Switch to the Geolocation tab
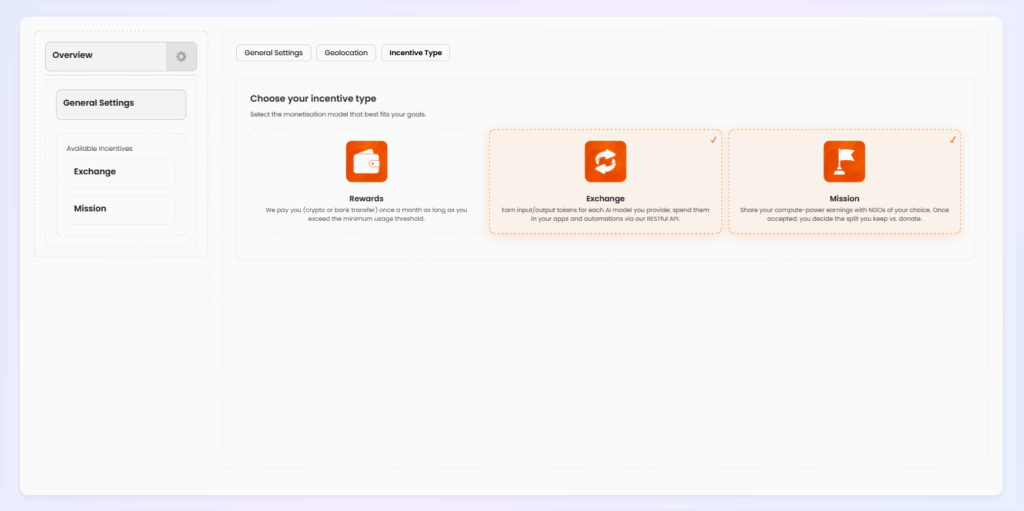The image size is (1024, 511). tap(346, 53)
